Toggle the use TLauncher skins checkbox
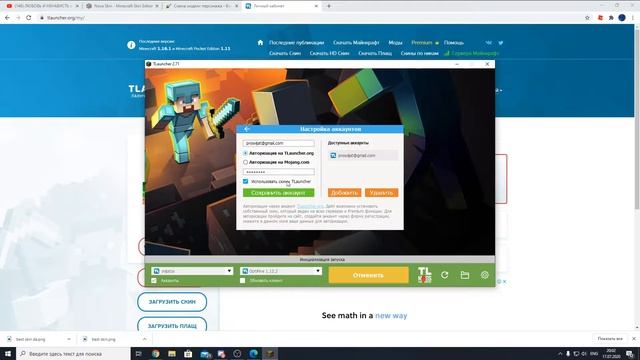The height and width of the screenshot is (360, 640). (x=245, y=181)
